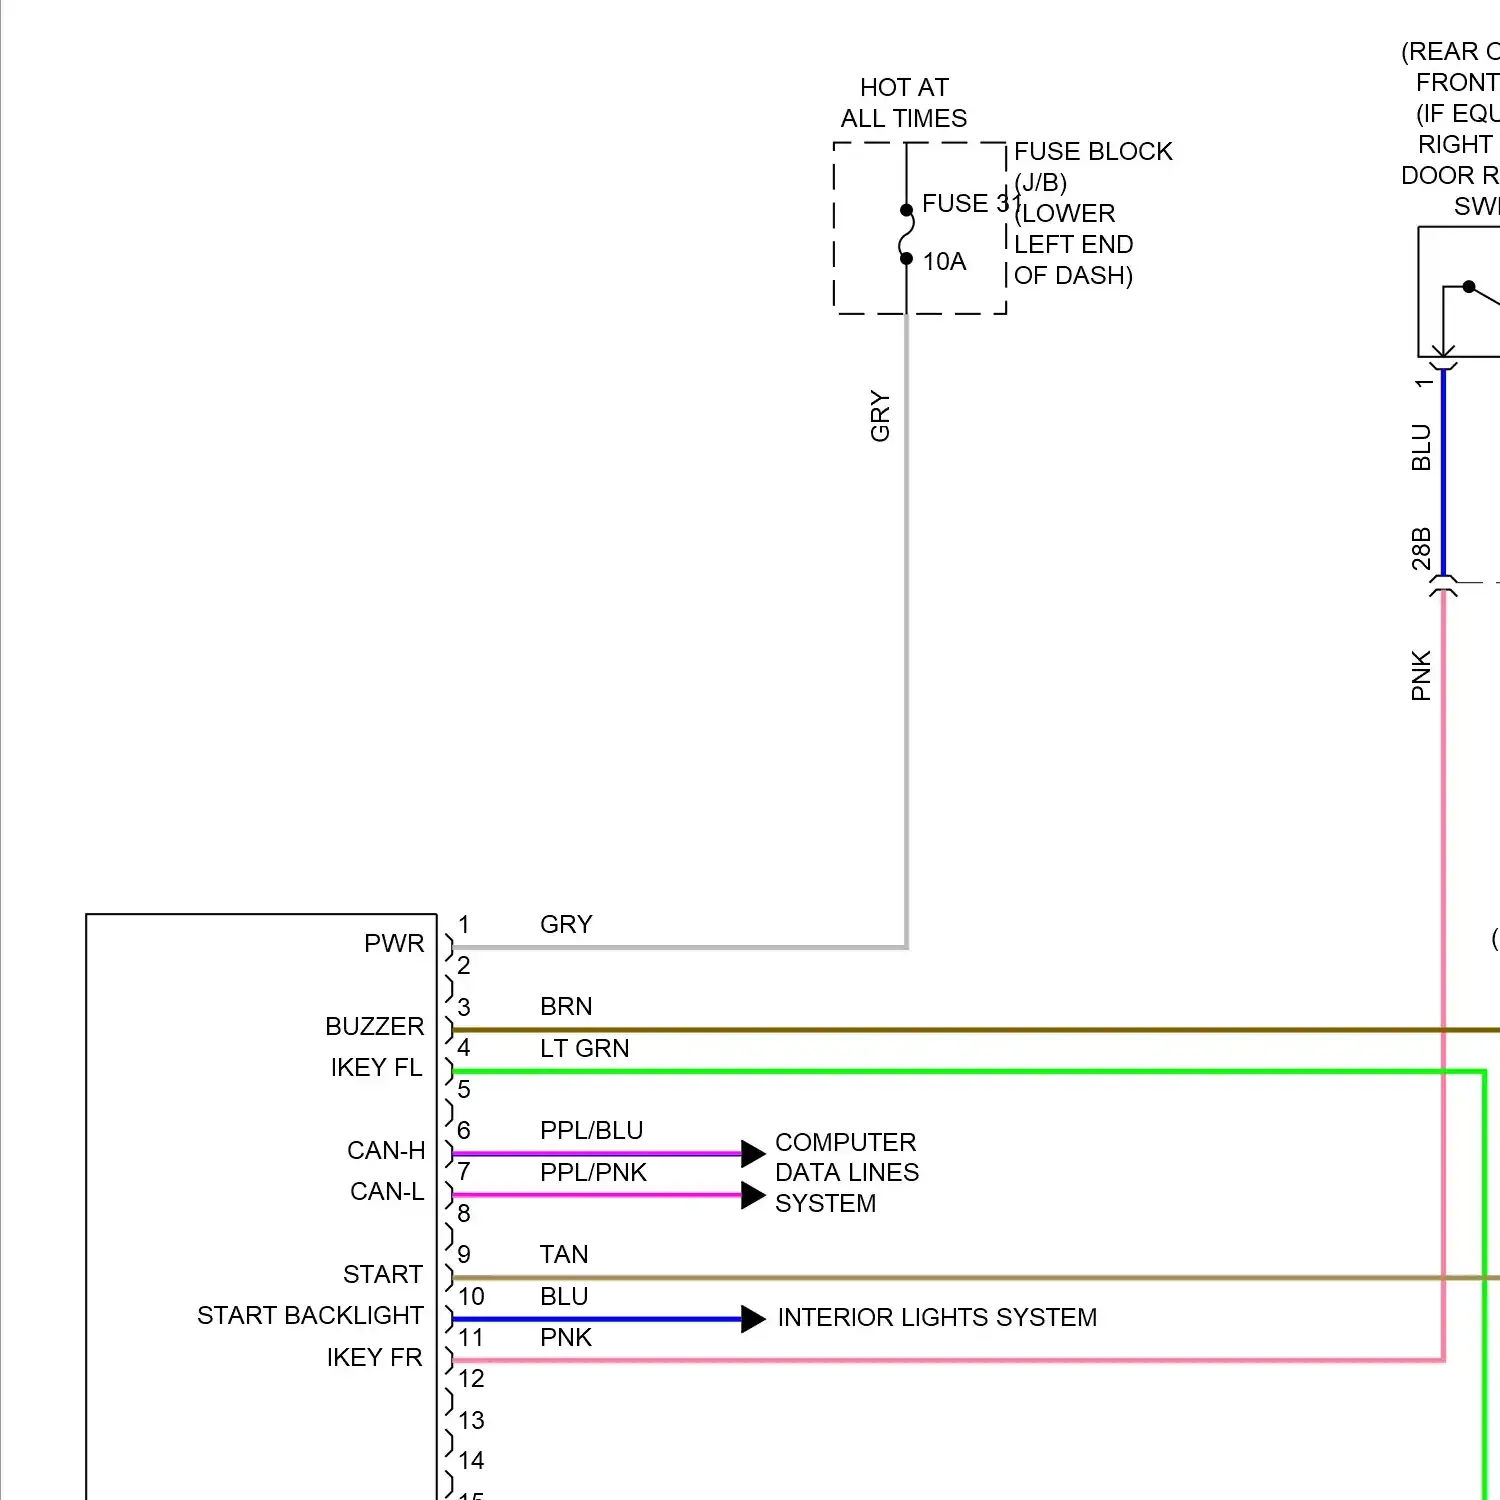Select the FUSE 31 label
This screenshot has height=1500, width=1500.
970,204
